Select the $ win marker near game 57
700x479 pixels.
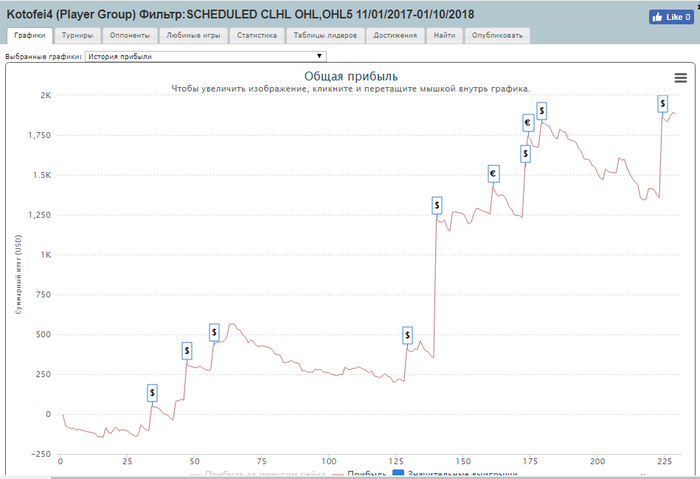(214, 332)
